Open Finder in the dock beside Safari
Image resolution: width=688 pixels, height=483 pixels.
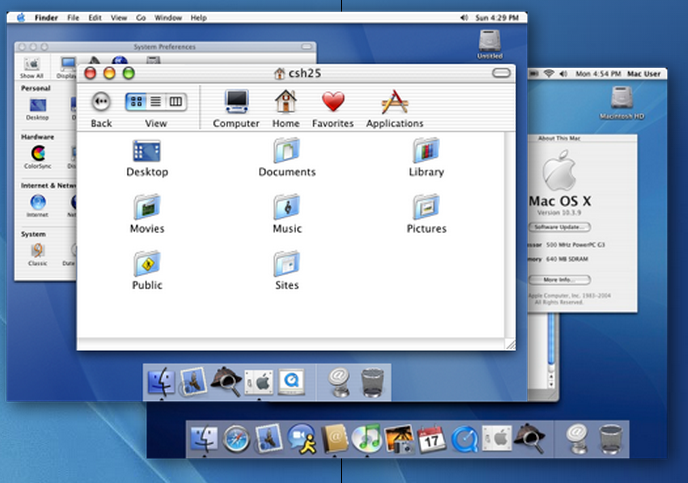click(x=204, y=439)
